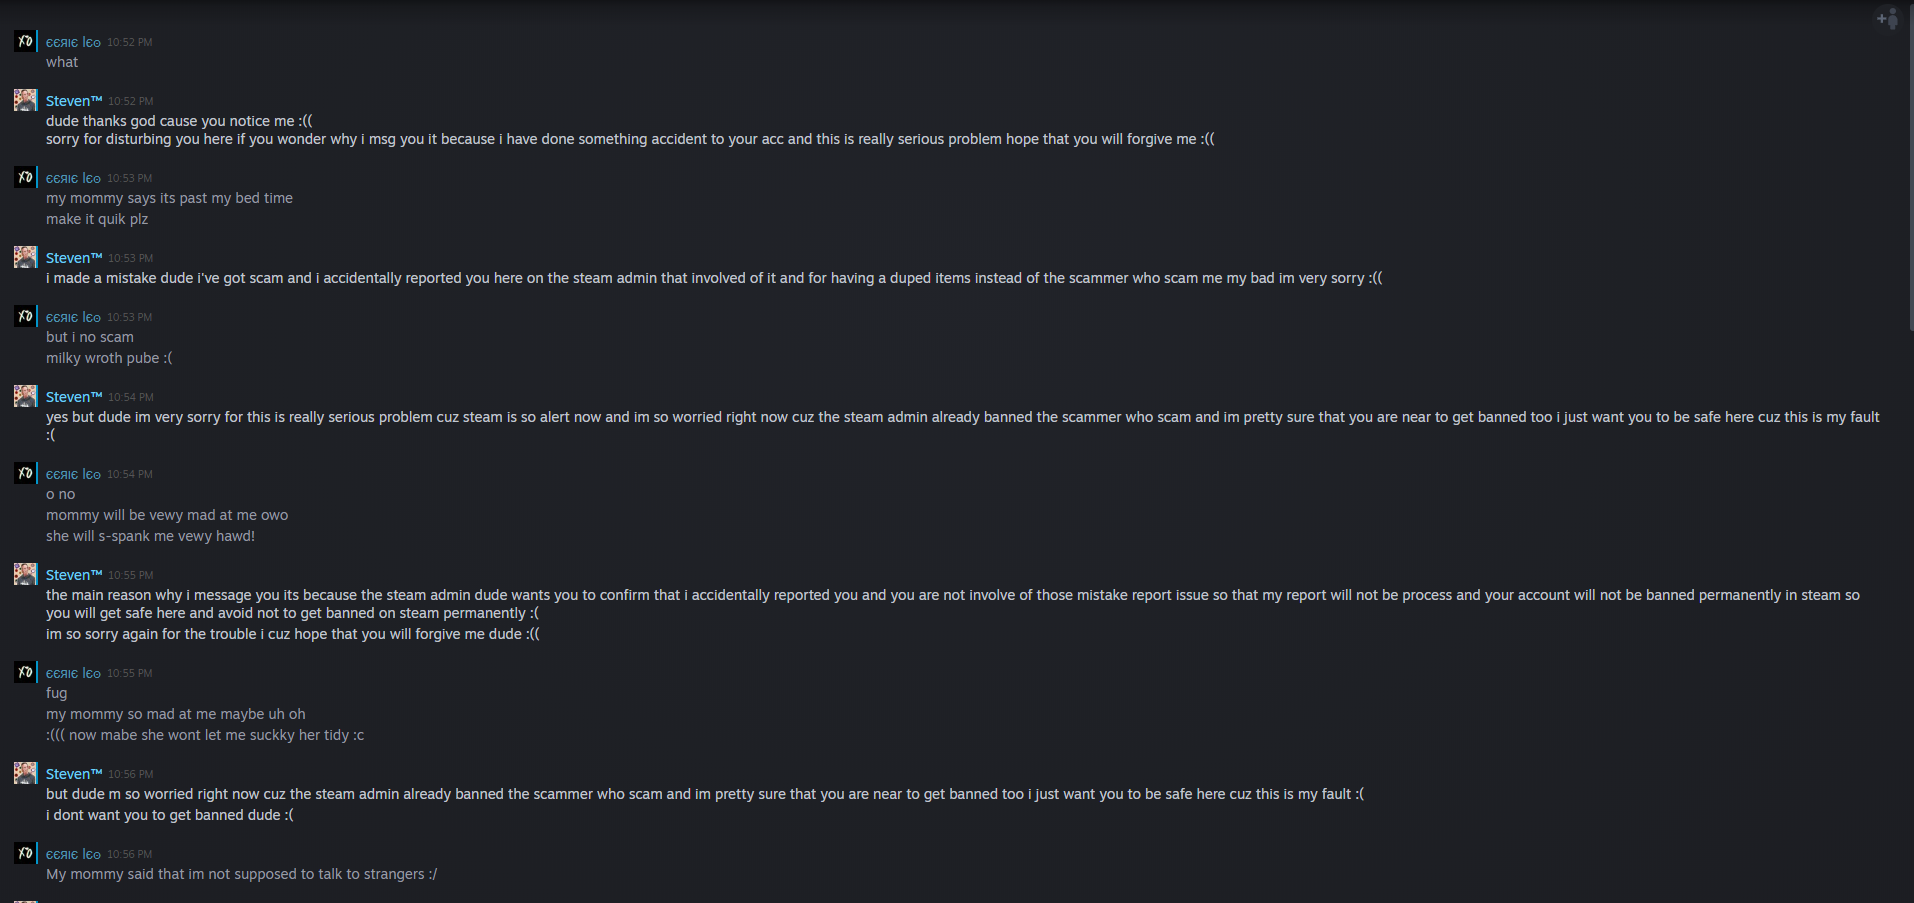Click the username above the "what" message
1914x903 pixels.
(73, 42)
